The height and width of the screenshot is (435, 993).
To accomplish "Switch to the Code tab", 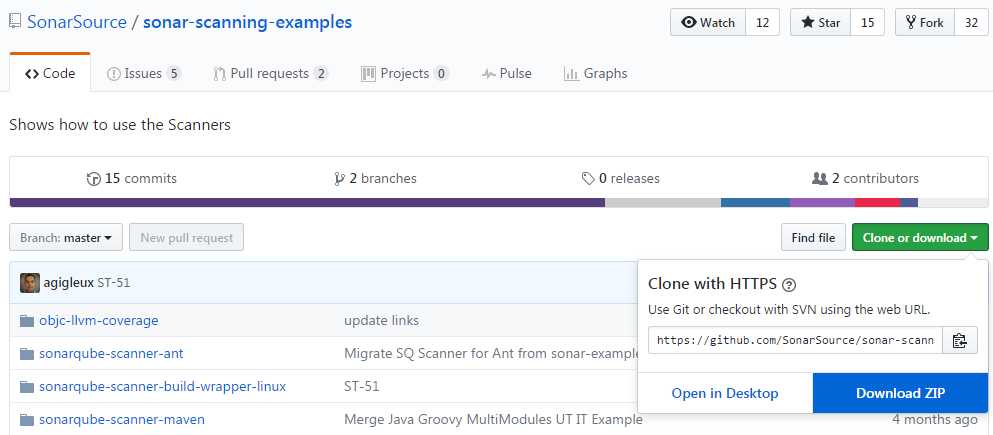I will 50,73.
